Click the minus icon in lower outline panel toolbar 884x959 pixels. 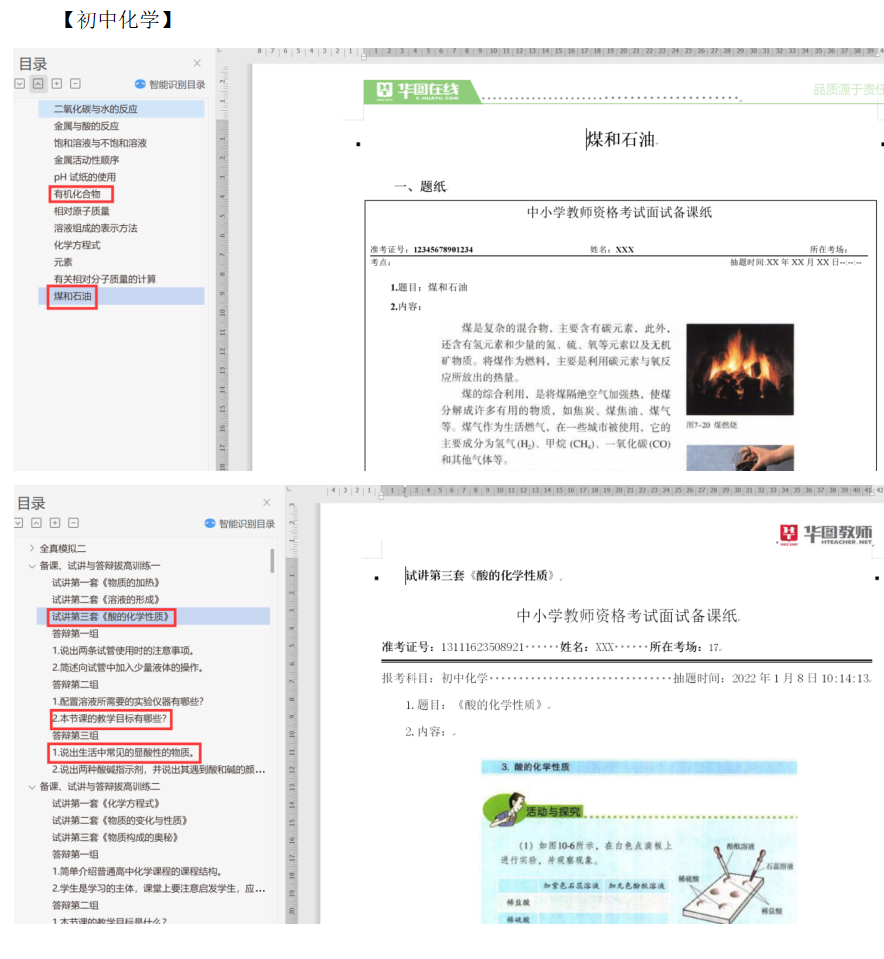point(74,523)
